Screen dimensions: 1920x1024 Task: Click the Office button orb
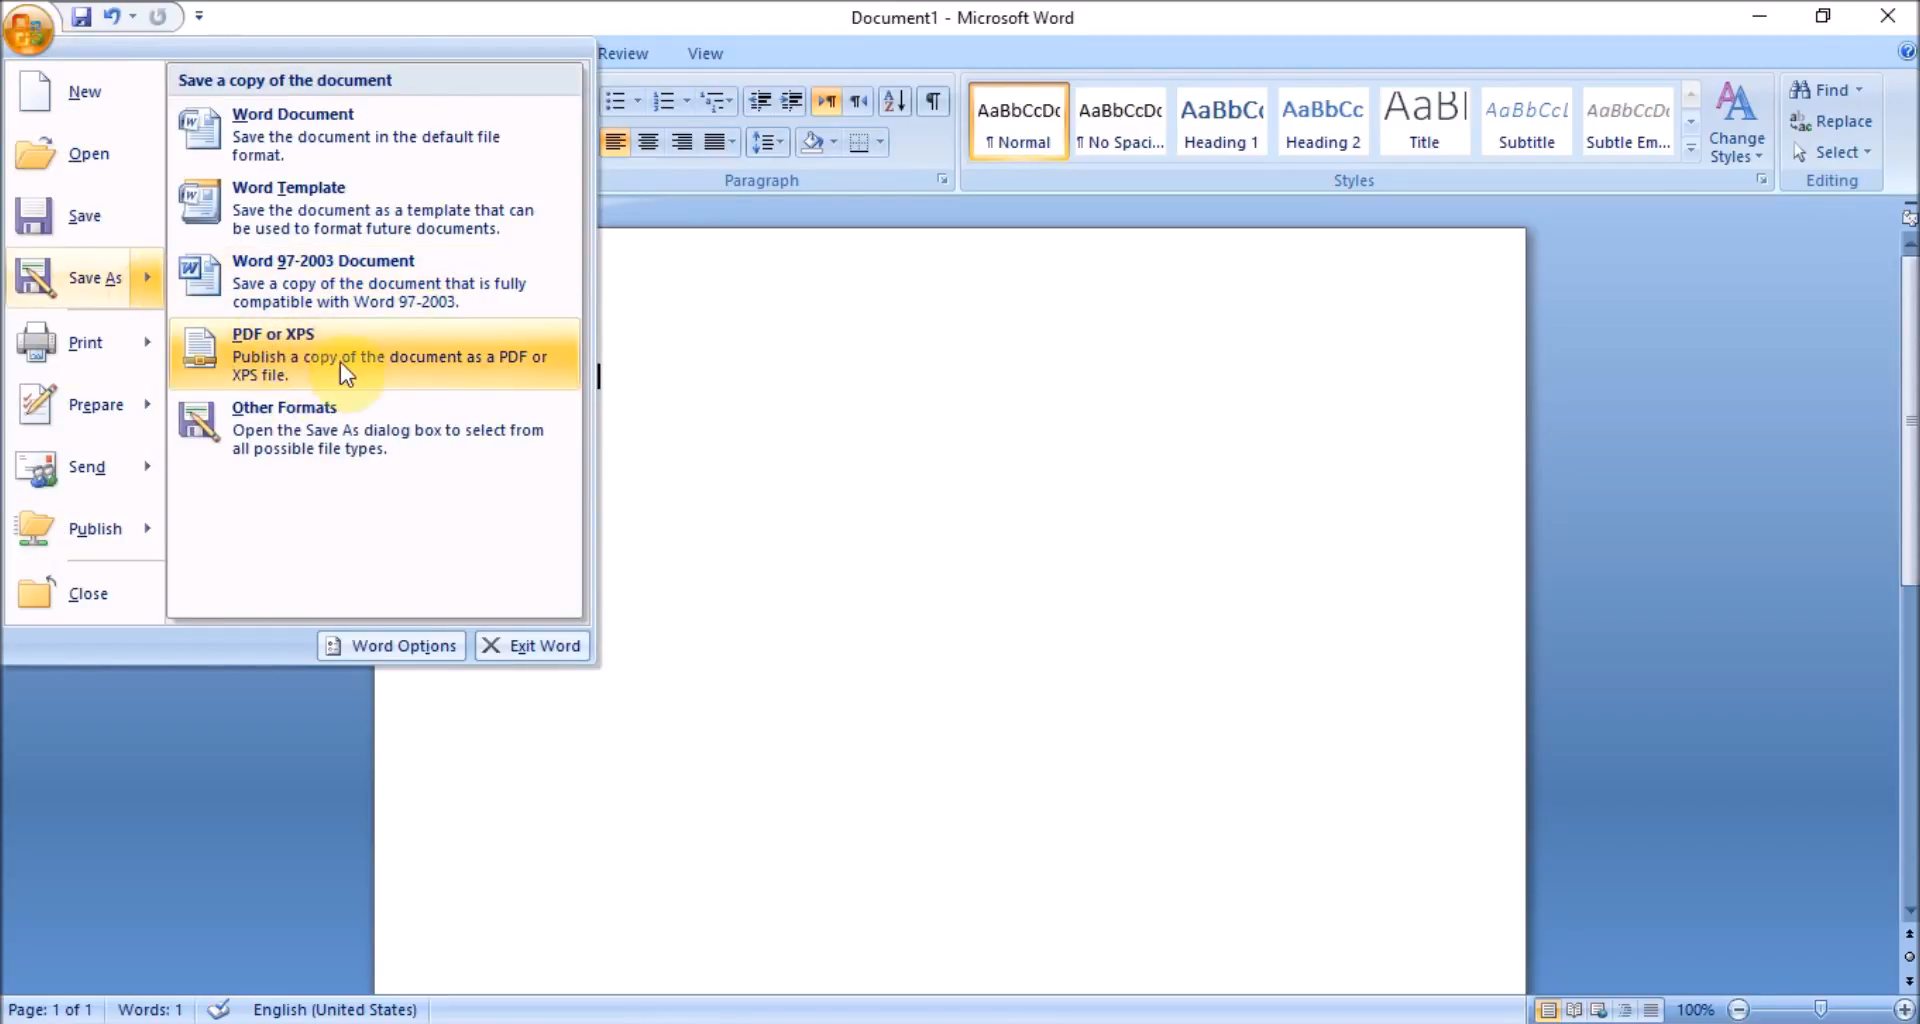point(27,29)
